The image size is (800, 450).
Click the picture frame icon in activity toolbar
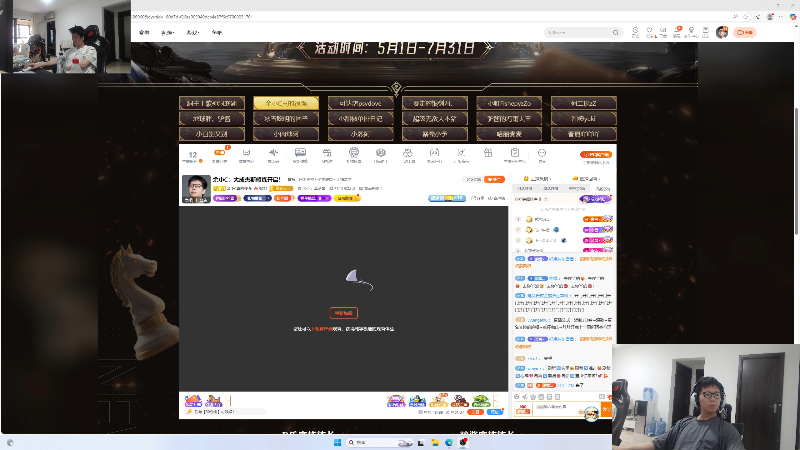[x=300, y=155]
